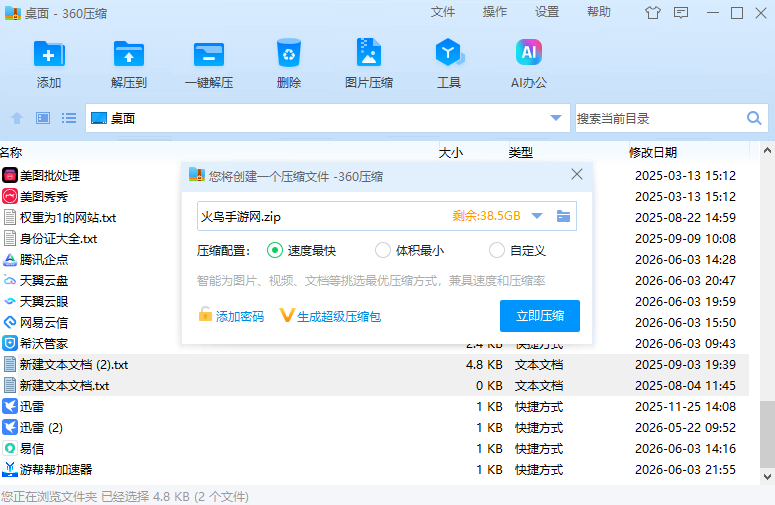Click the vertical scrollbar thumb in the file list
Viewport: 775px width, 505px height.
767,433
